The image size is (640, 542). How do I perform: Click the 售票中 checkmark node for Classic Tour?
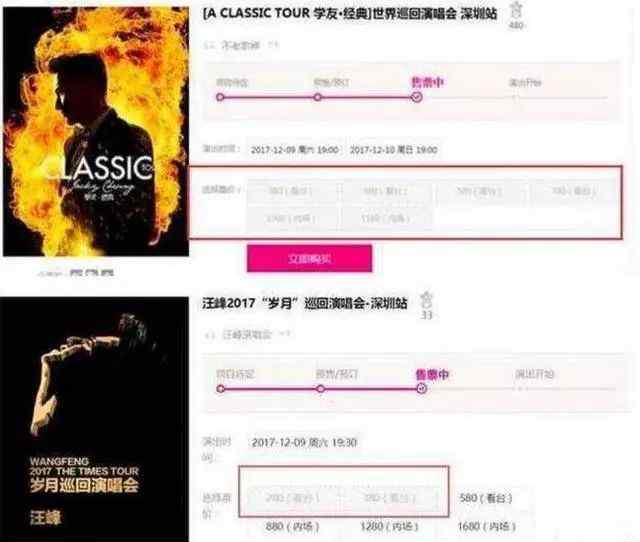[417, 98]
